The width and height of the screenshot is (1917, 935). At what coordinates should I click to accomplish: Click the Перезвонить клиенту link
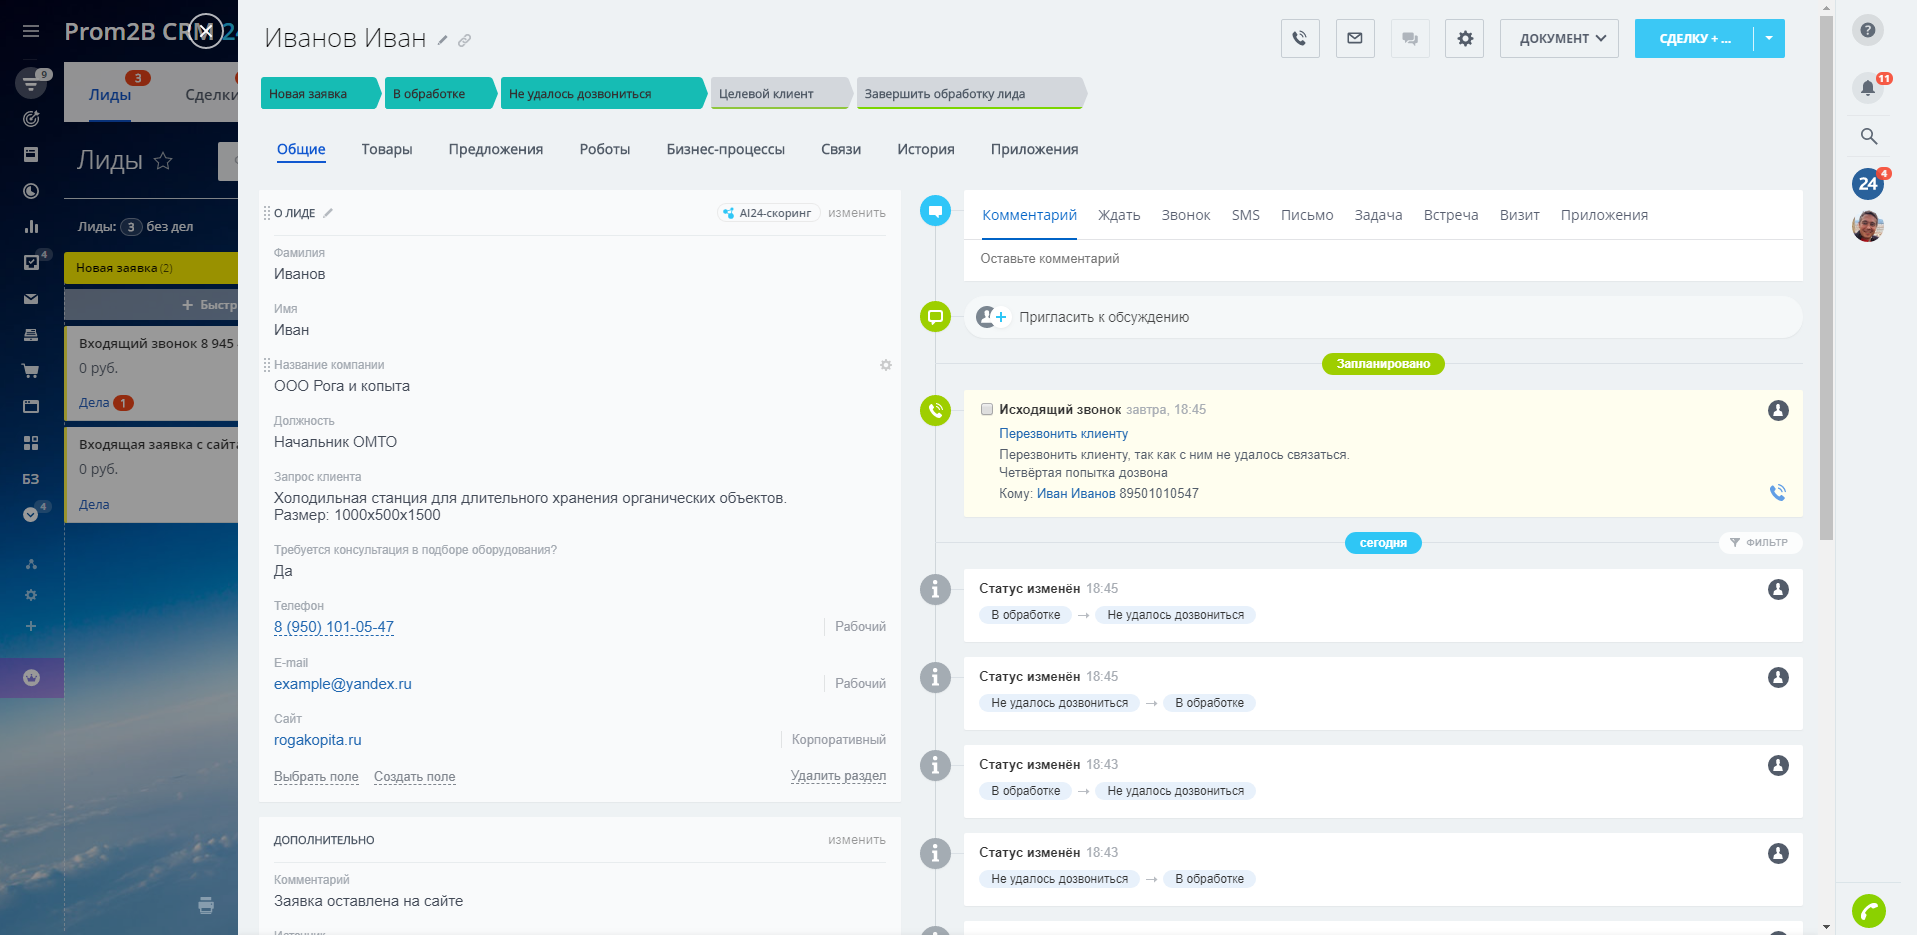coord(1063,434)
